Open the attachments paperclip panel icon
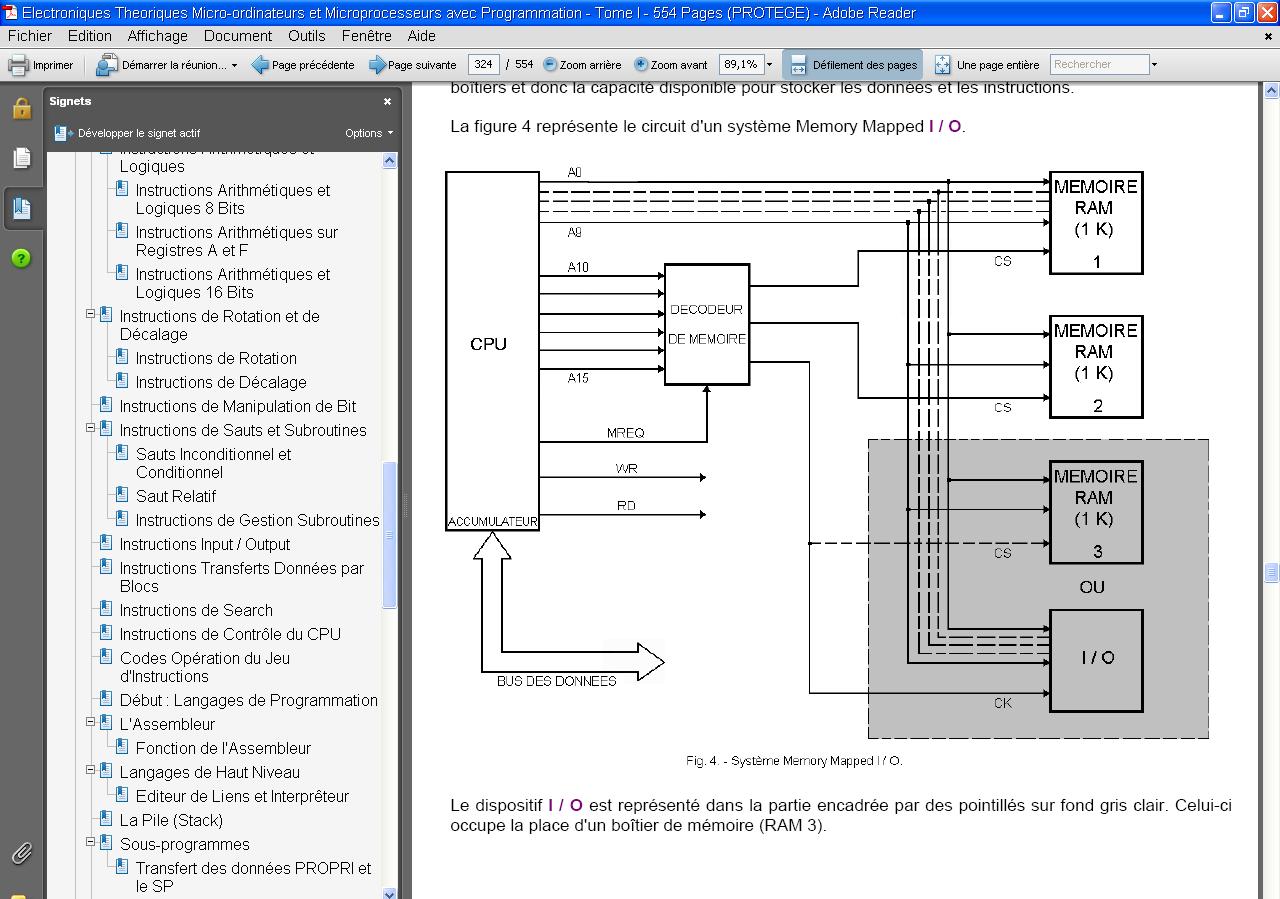 tap(21, 853)
